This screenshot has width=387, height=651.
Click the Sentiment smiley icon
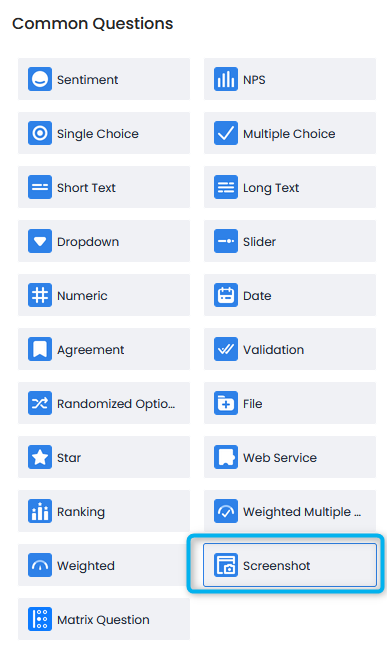40,79
